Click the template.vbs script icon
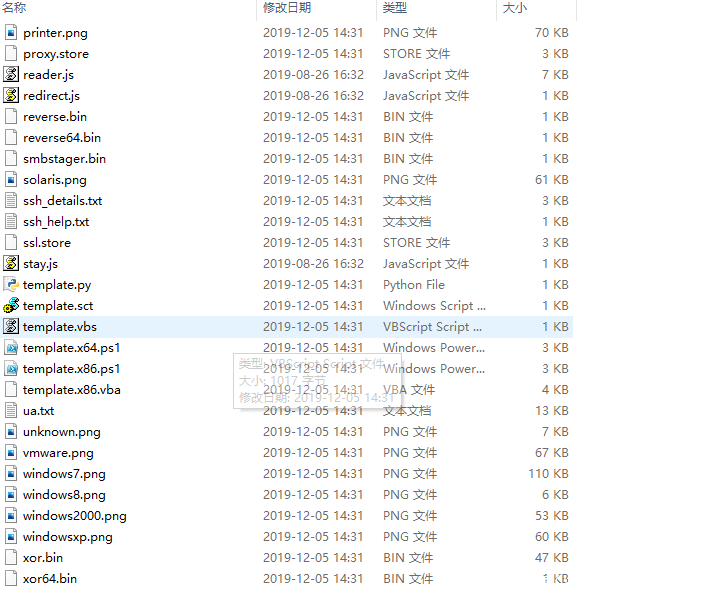 [x=11, y=327]
